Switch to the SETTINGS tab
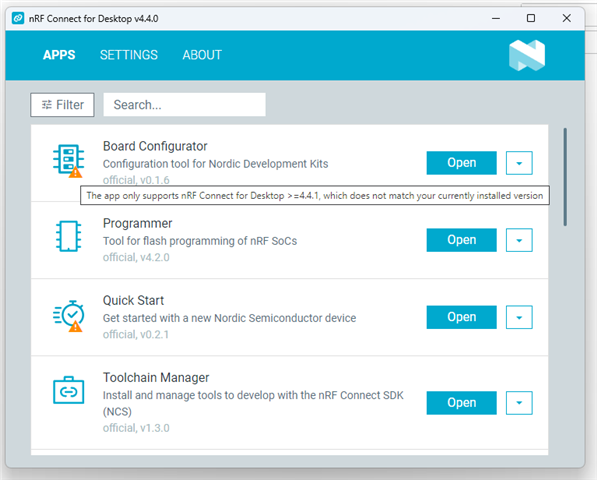Screen dimensions: 597x480 click(129, 55)
